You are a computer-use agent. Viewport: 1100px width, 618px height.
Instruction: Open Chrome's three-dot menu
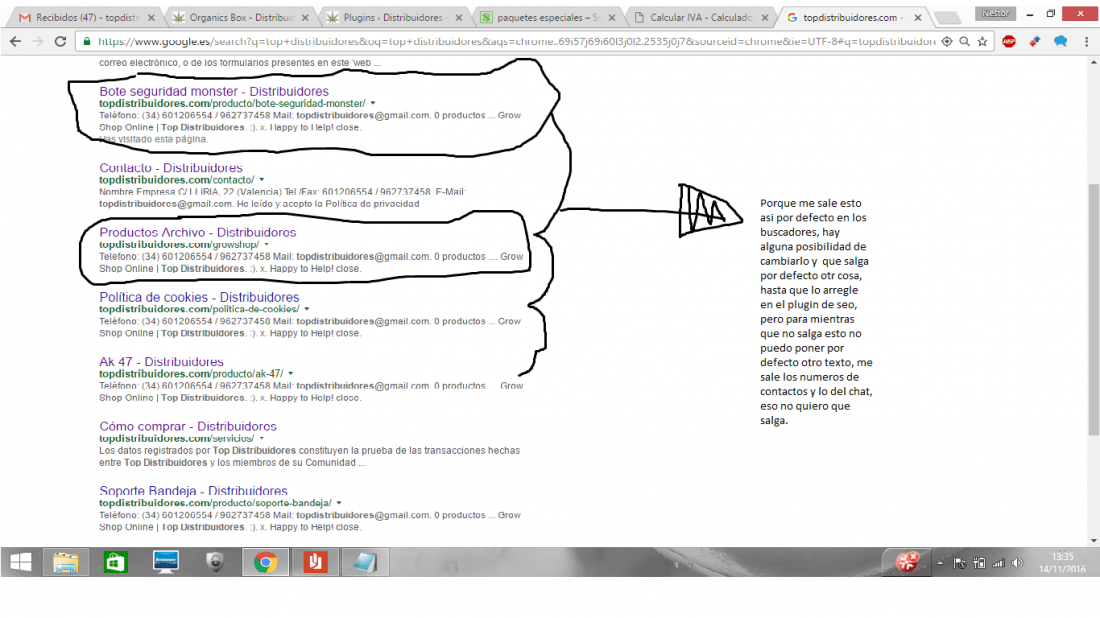point(1086,41)
